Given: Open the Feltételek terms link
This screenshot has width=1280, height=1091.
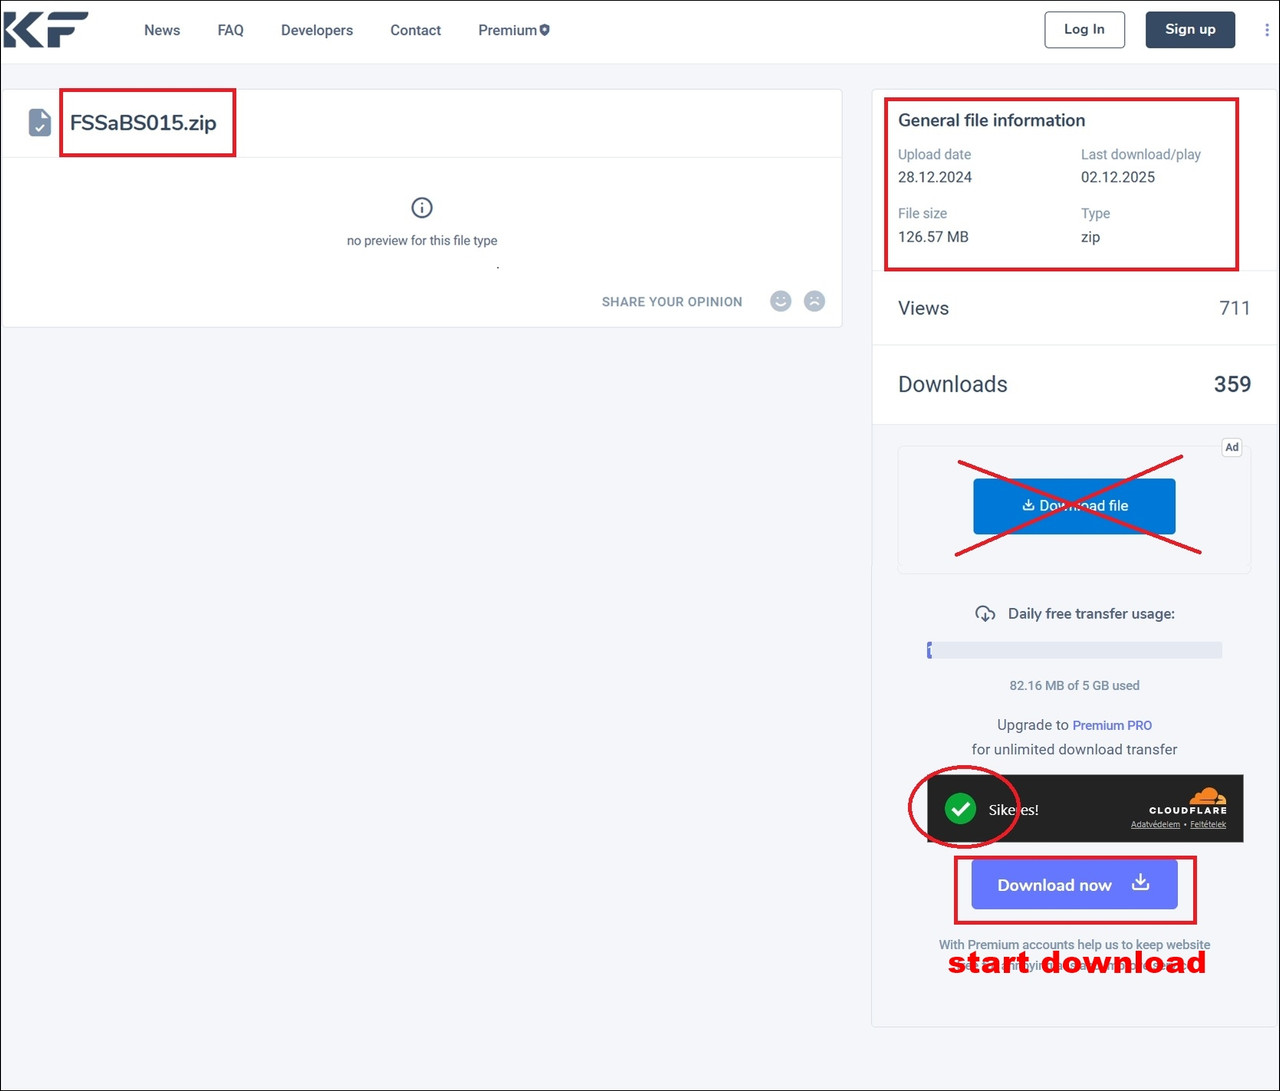Looking at the screenshot, I should coord(1208,825).
